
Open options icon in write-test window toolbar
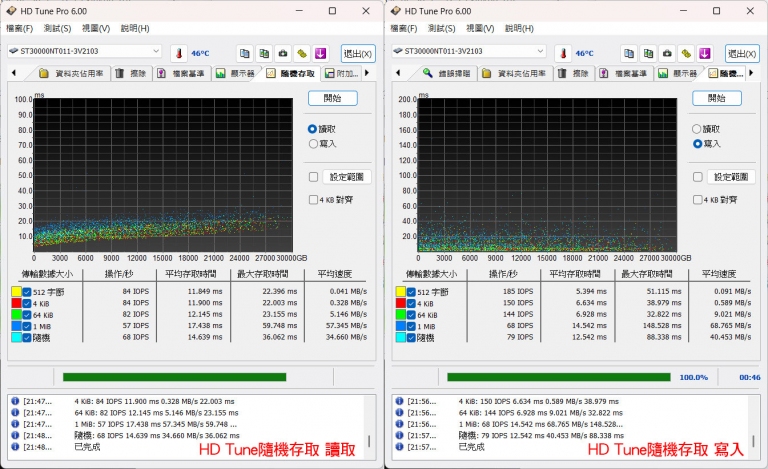(x=686, y=53)
